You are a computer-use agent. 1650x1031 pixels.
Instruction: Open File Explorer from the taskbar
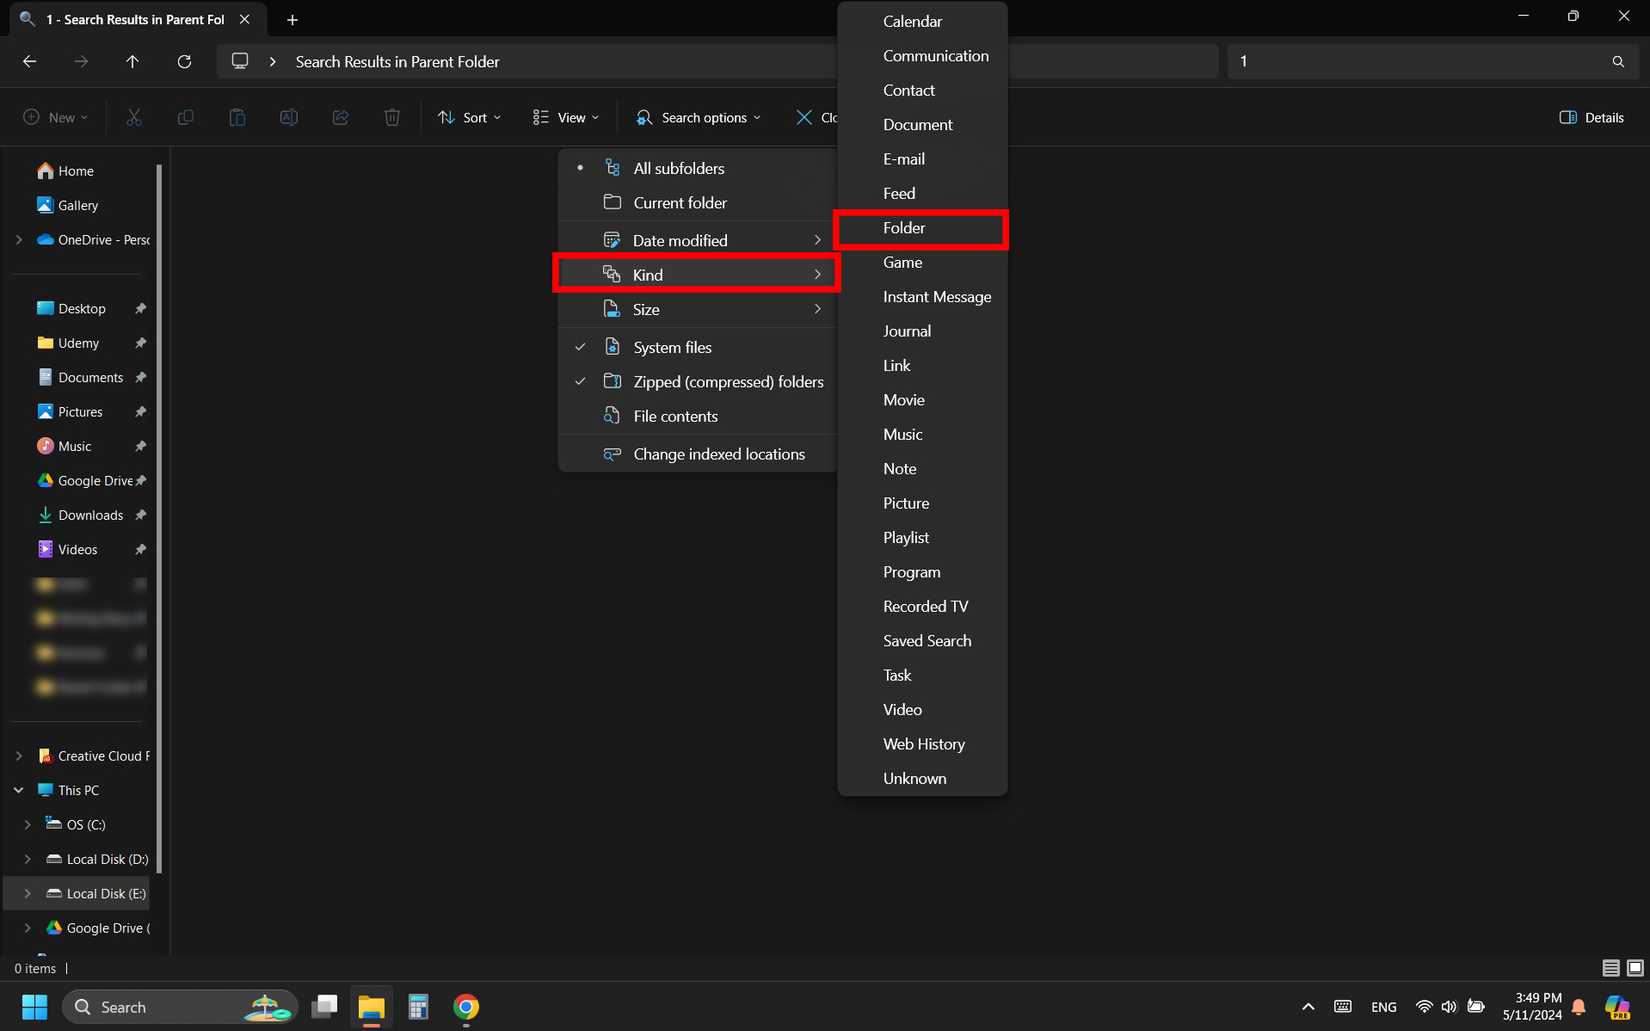(371, 1007)
